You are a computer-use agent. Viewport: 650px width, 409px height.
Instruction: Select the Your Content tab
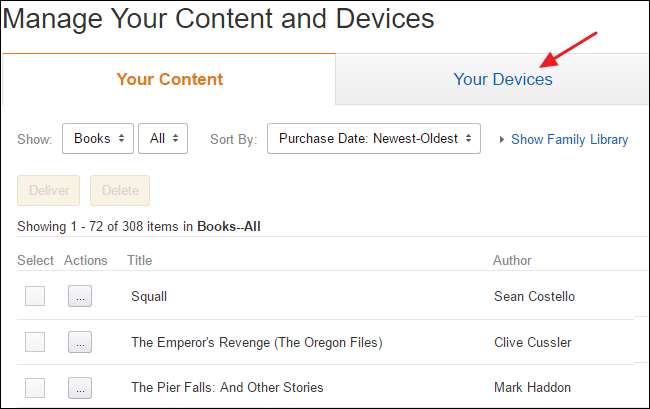169,79
